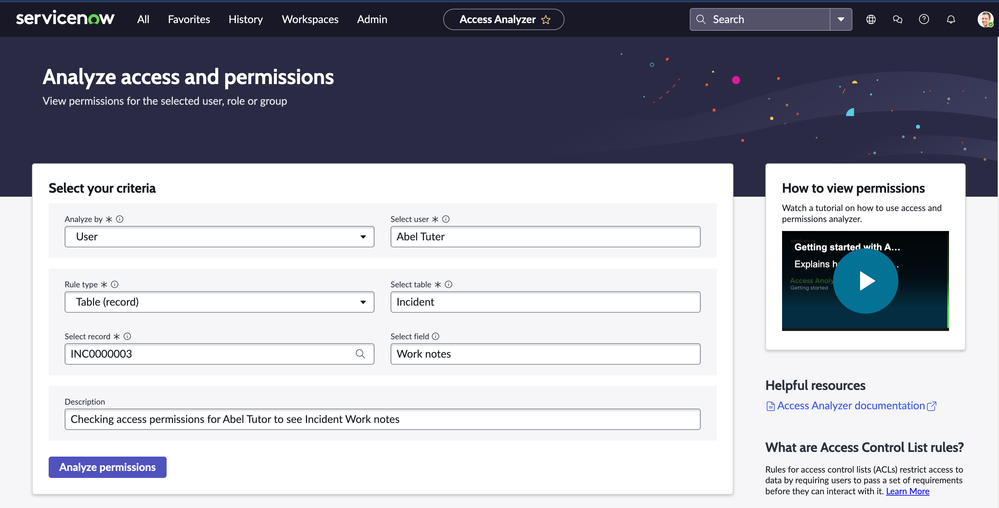Screen dimensions: 999x508
Task: Click the tutorial video thumbnail title text
Action: [x=847, y=247]
